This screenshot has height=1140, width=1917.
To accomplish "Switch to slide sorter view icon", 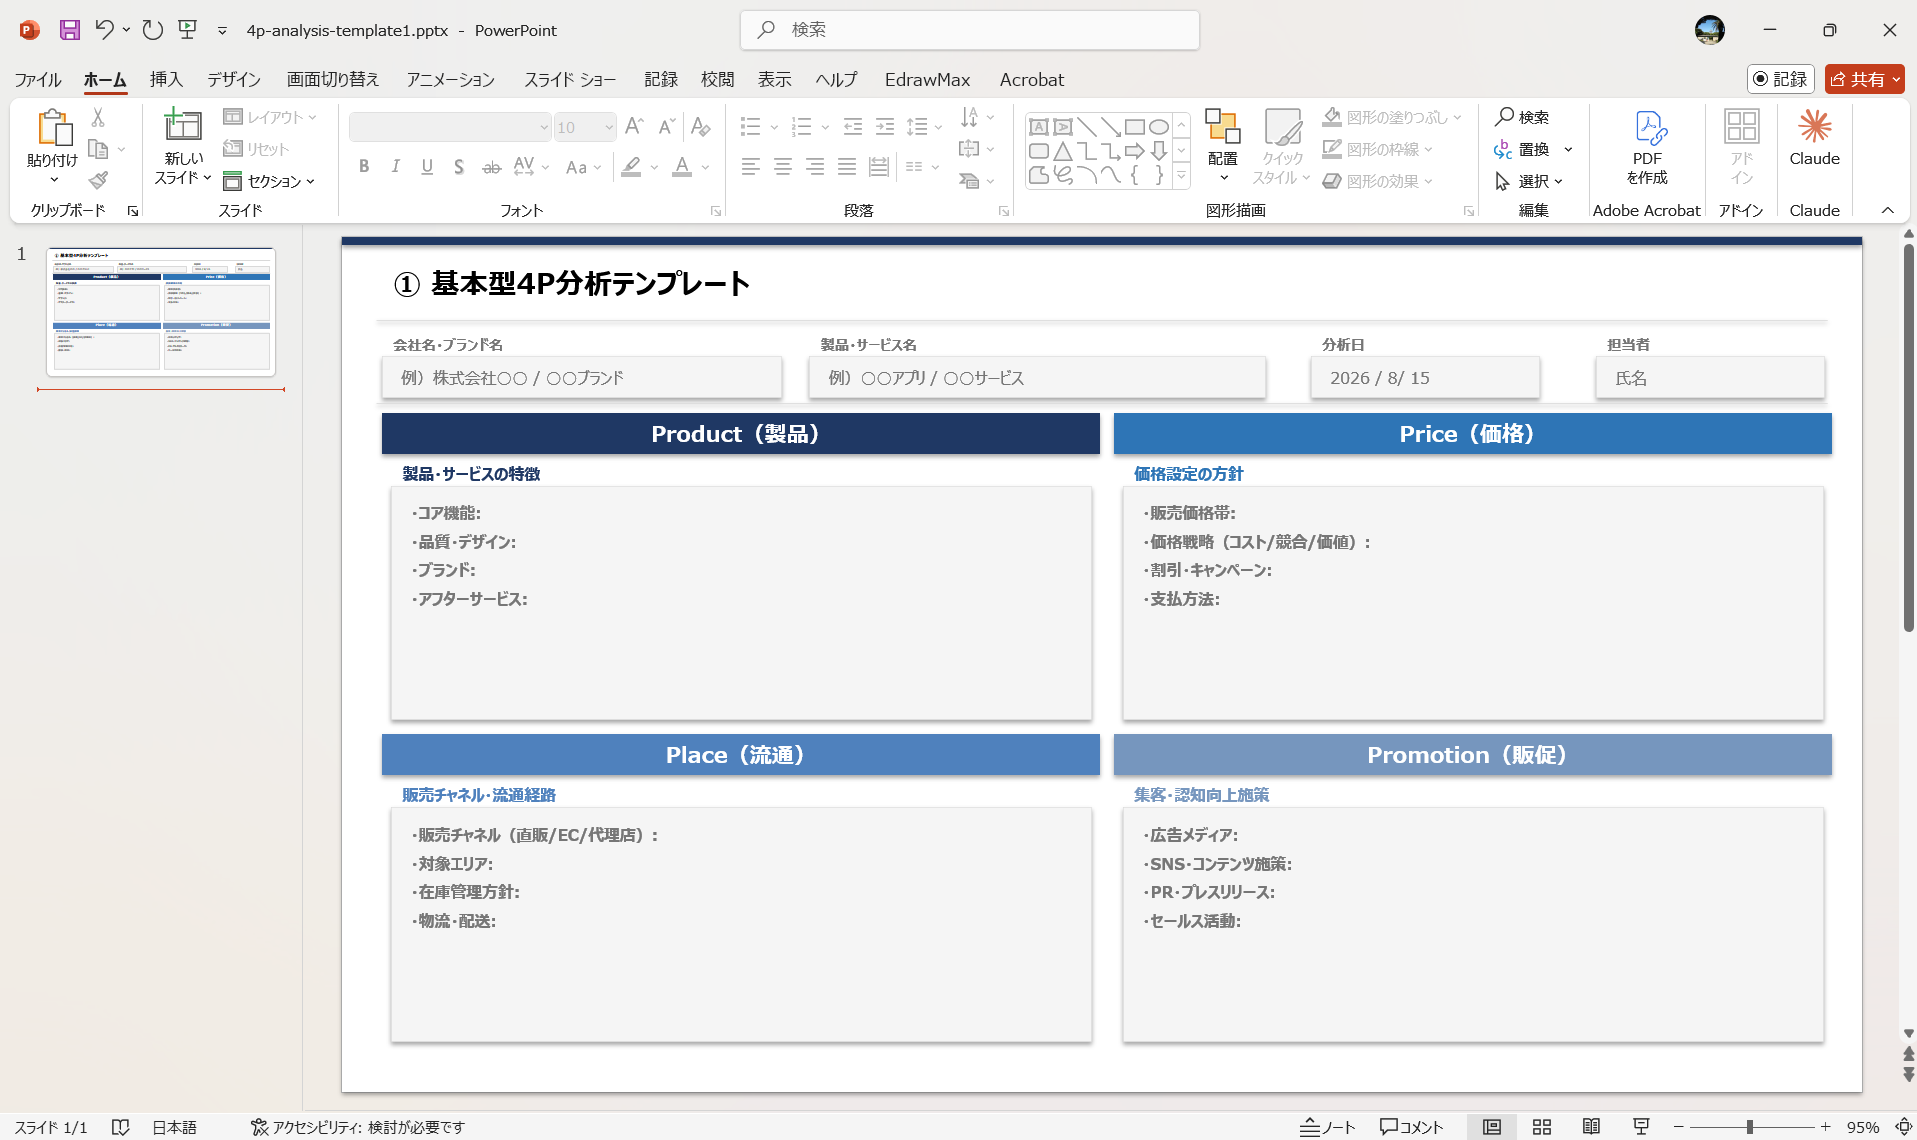I will (1542, 1127).
